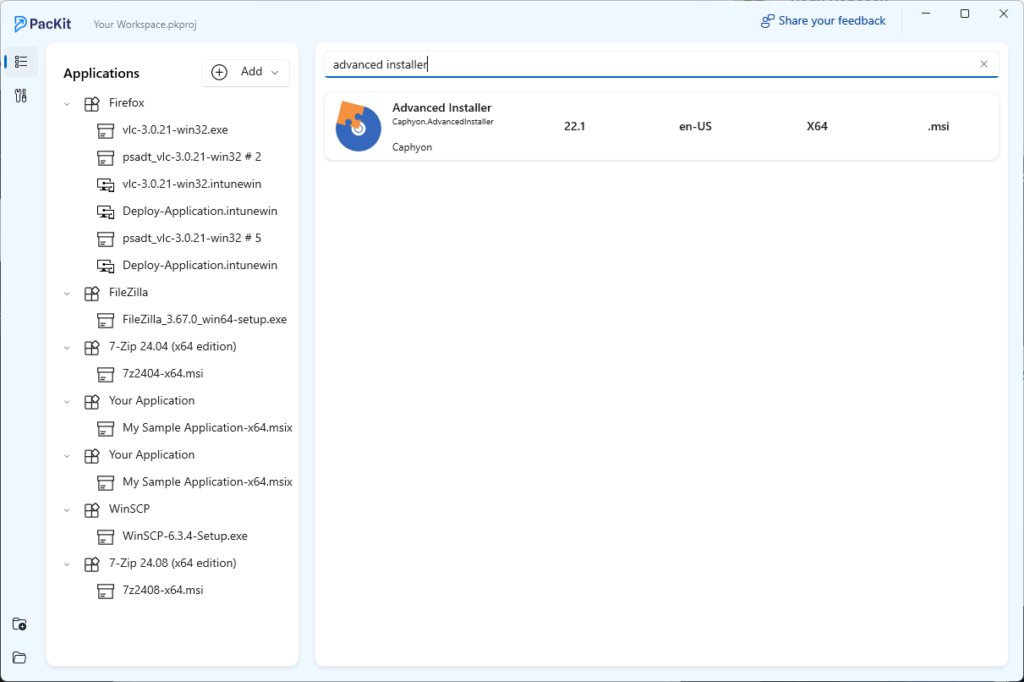
Task: Click the FileZilla application icon
Action: (92, 293)
